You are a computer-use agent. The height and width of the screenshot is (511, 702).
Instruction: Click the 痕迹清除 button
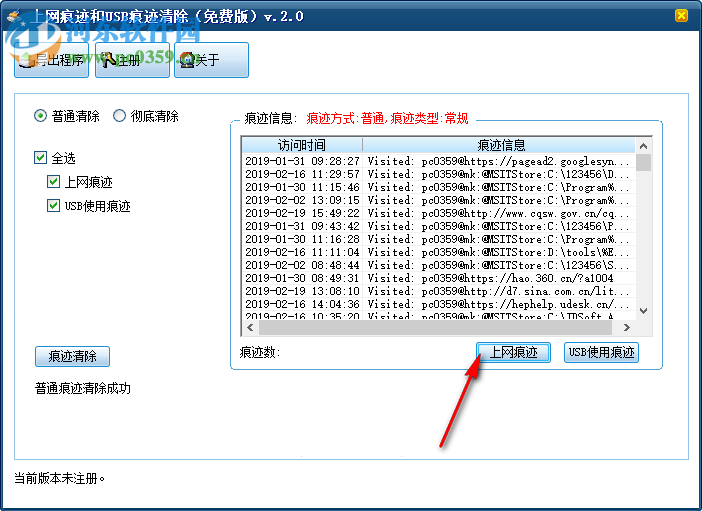72,356
